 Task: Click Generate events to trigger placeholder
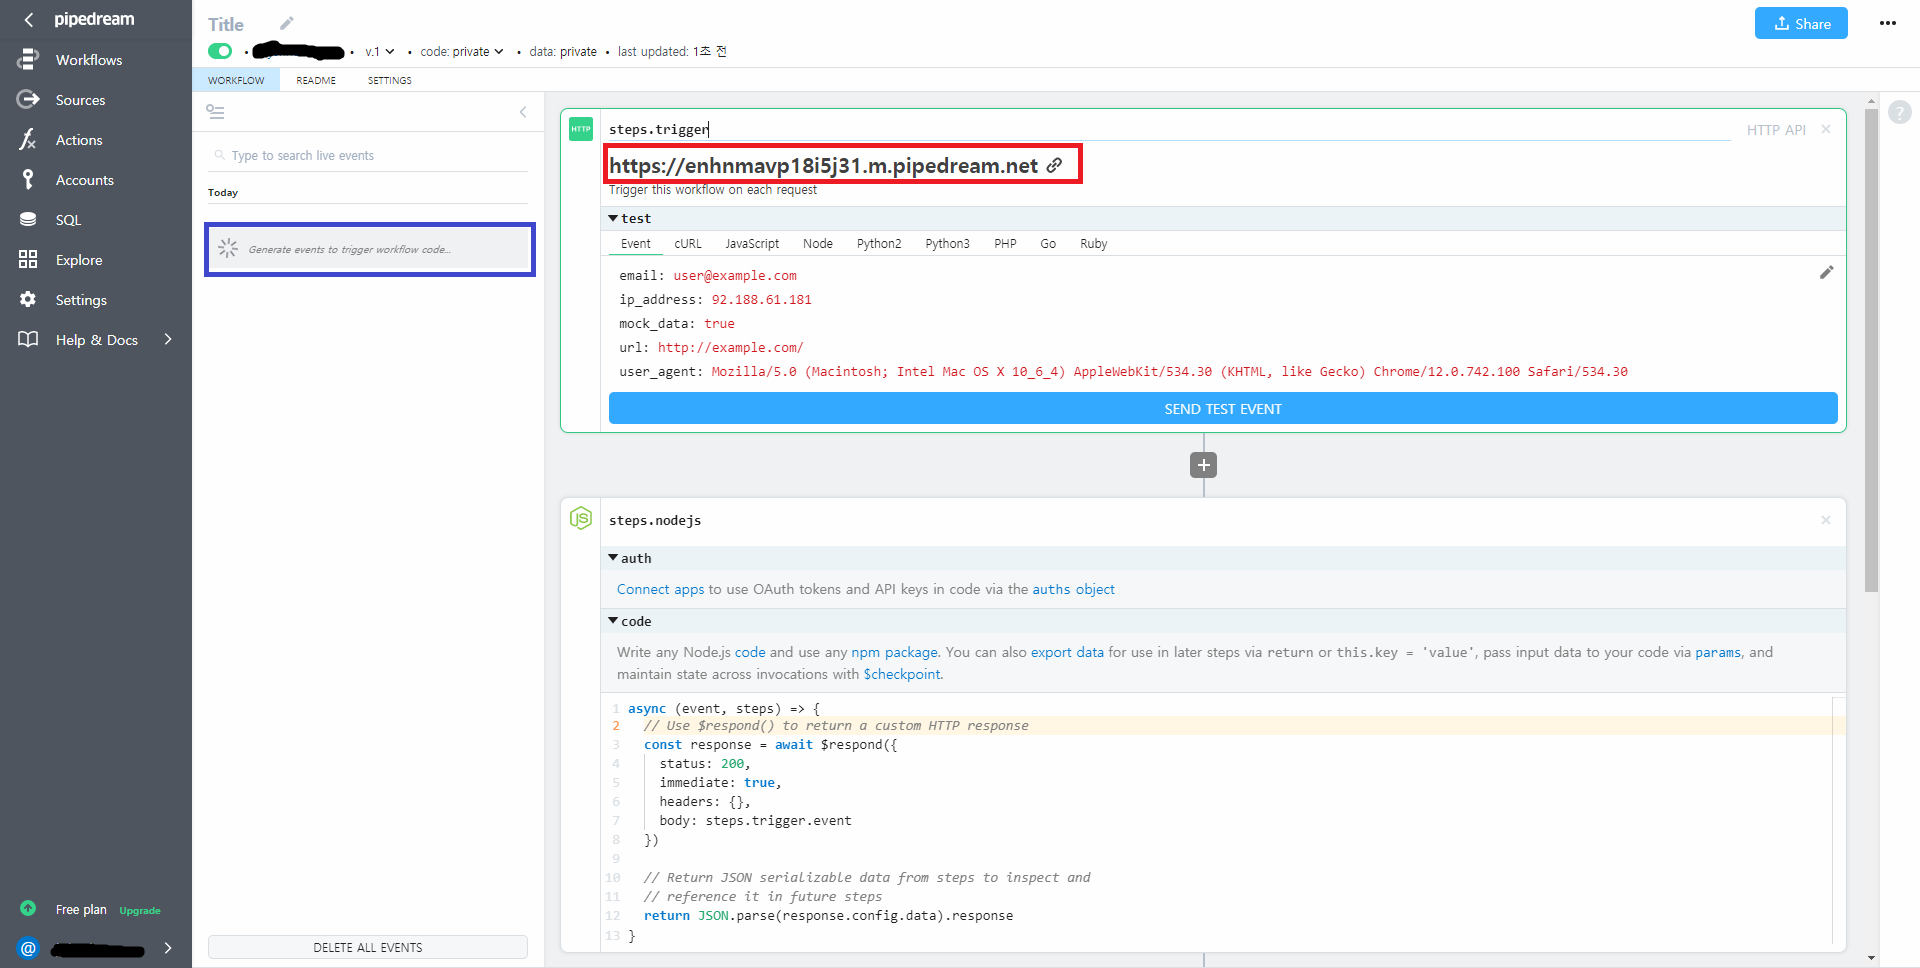[370, 249]
